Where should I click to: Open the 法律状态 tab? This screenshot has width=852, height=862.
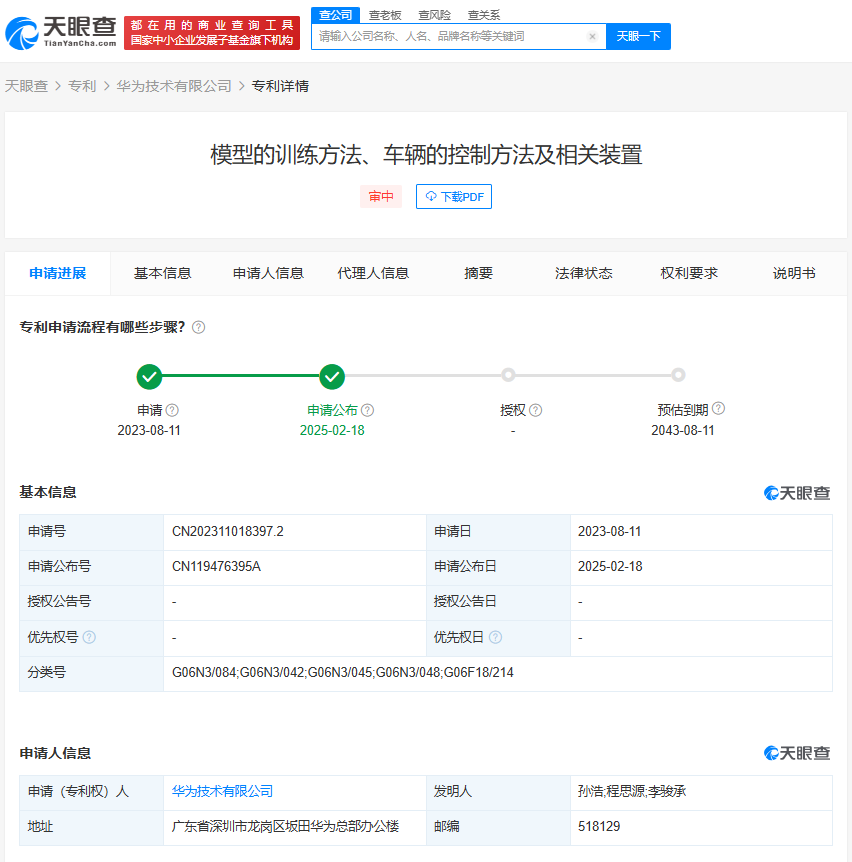point(584,273)
